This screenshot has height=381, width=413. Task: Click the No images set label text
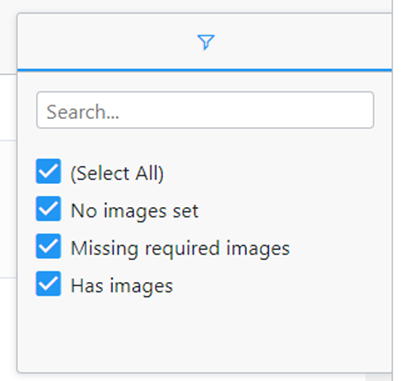[135, 211]
